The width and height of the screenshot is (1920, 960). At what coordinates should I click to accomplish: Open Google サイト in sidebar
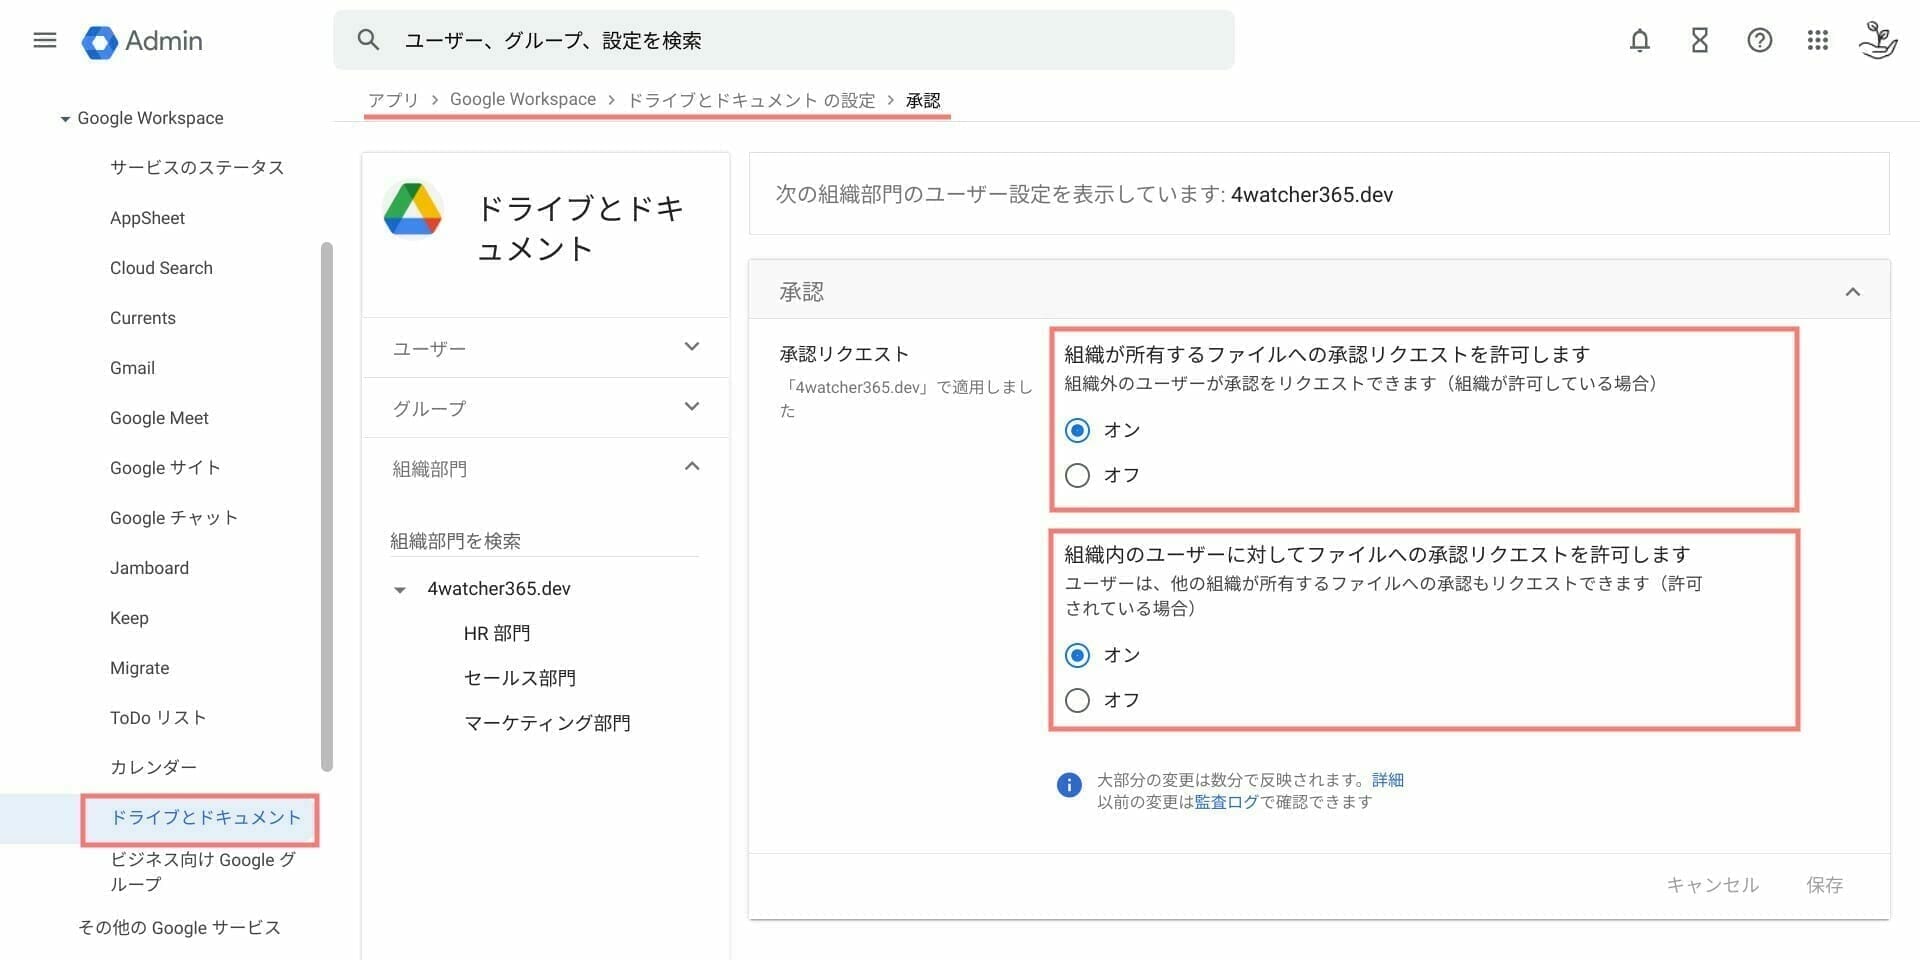(x=165, y=468)
